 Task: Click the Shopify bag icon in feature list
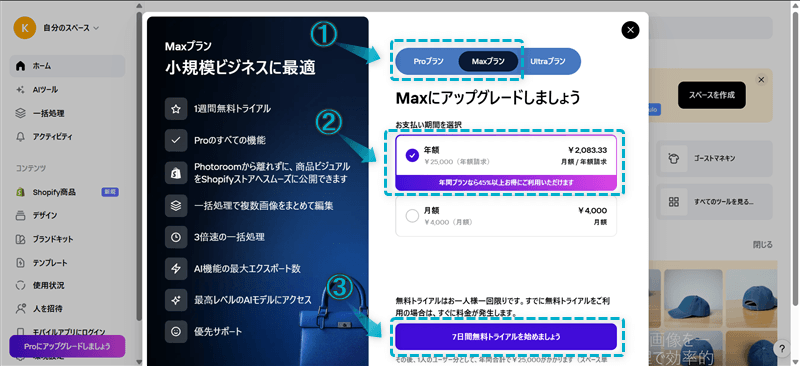tap(176, 173)
